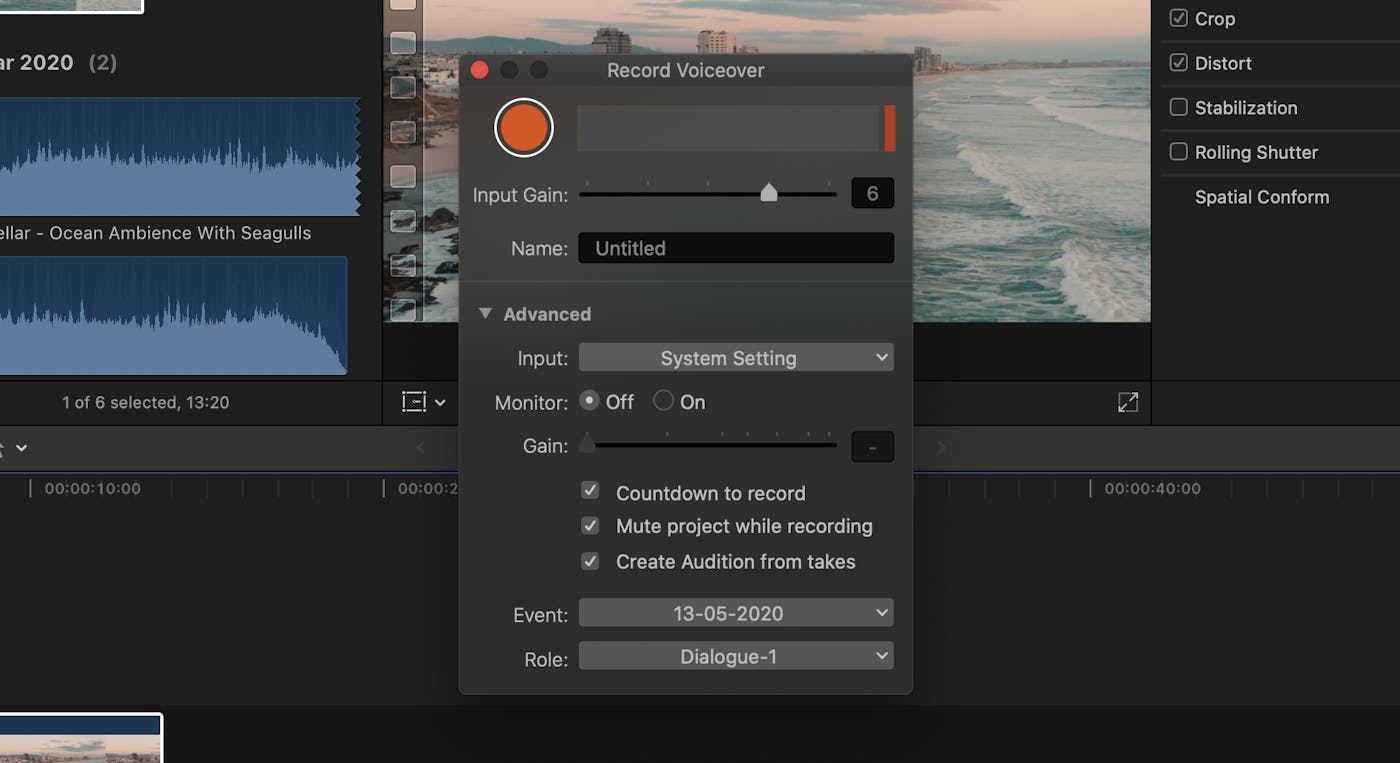Open the Event 13-05-2020 dropdown
Image resolution: width=1400 pixels, height=763 pixels.
[735, 613]
